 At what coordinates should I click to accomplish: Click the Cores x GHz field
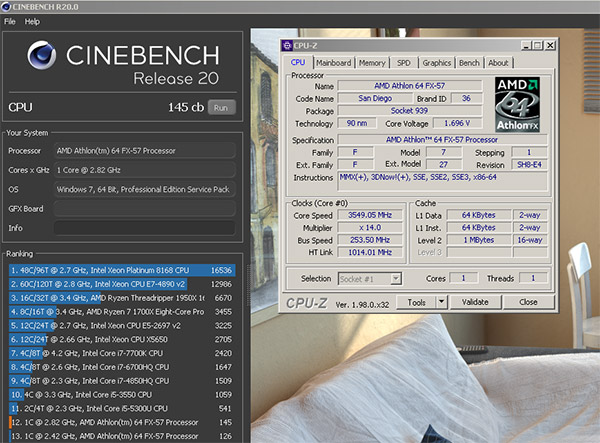click(144, 170)
